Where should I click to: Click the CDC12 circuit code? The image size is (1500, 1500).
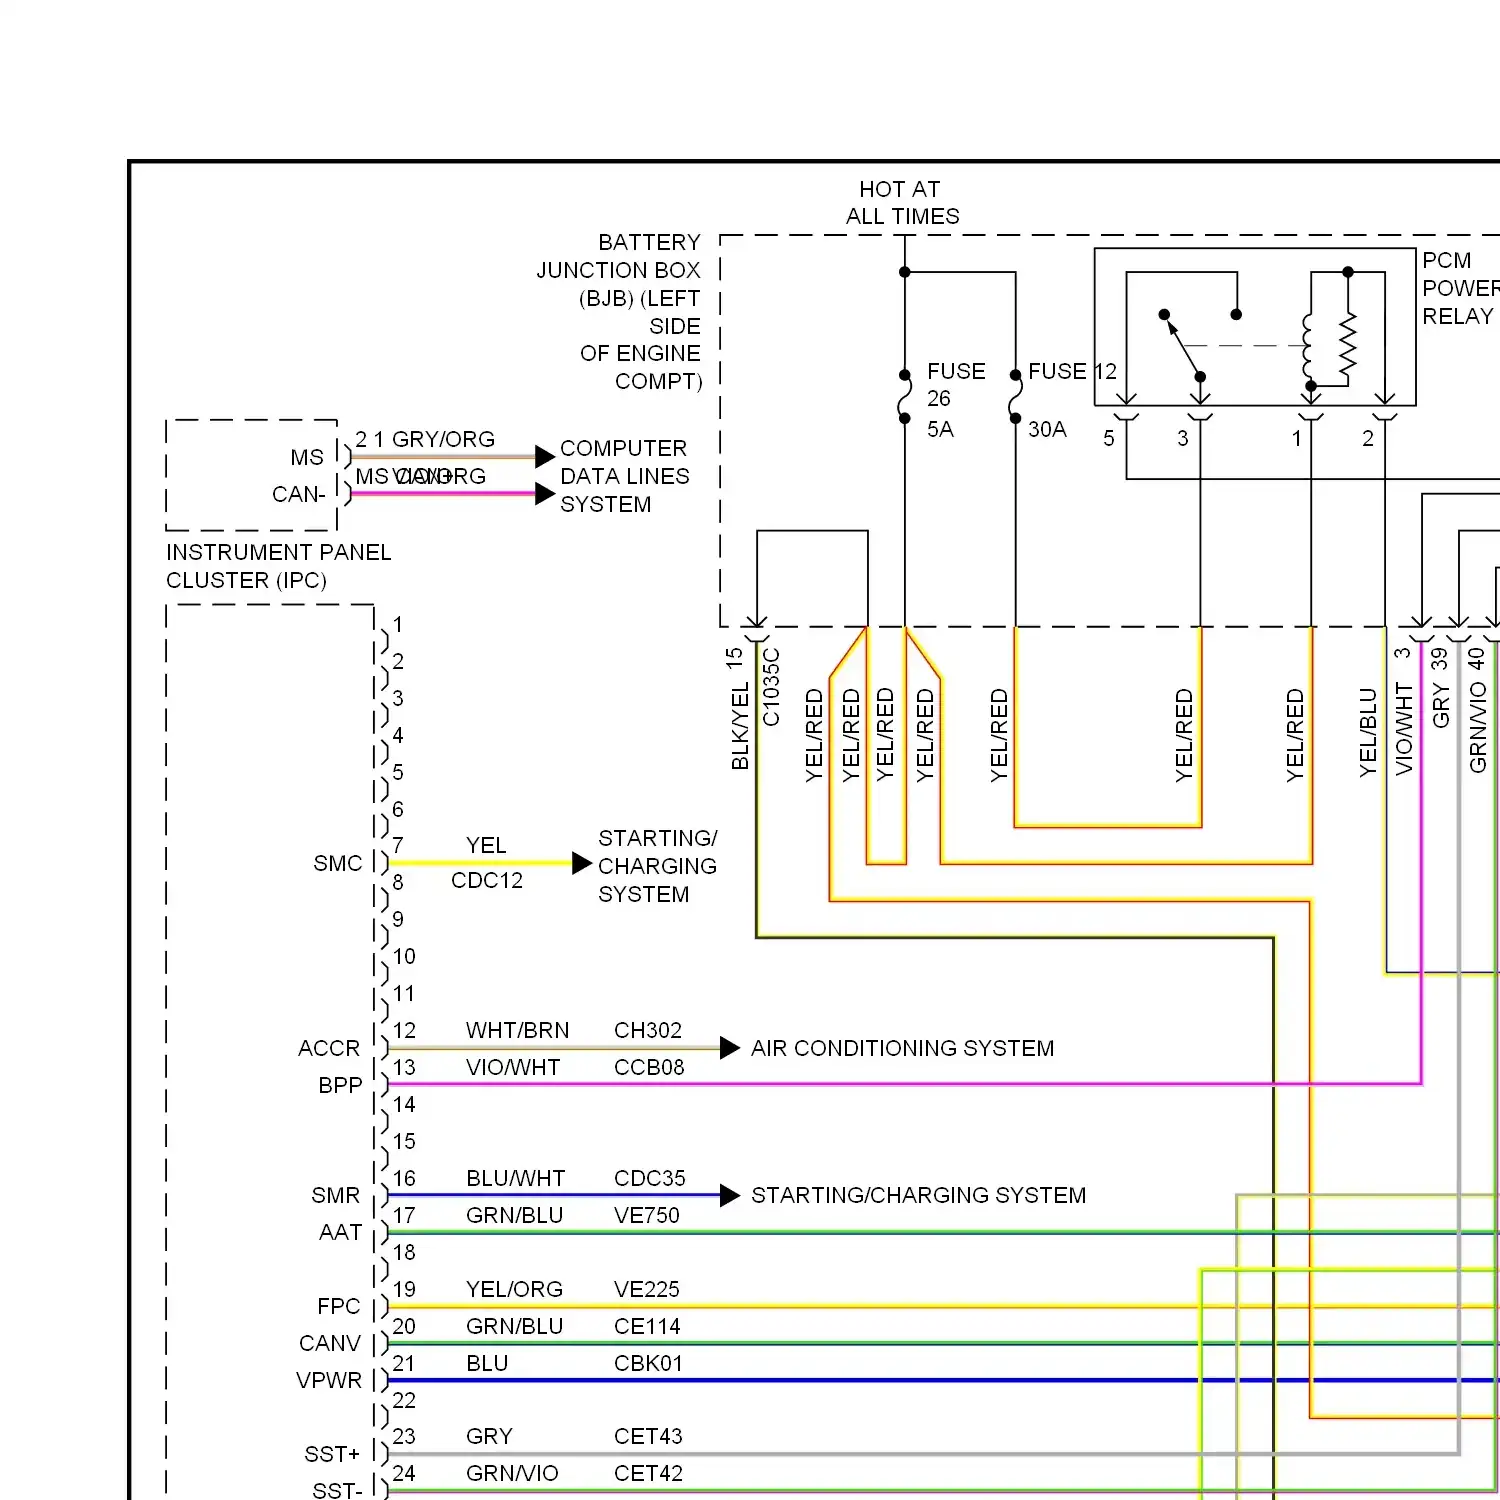[487, 880]
